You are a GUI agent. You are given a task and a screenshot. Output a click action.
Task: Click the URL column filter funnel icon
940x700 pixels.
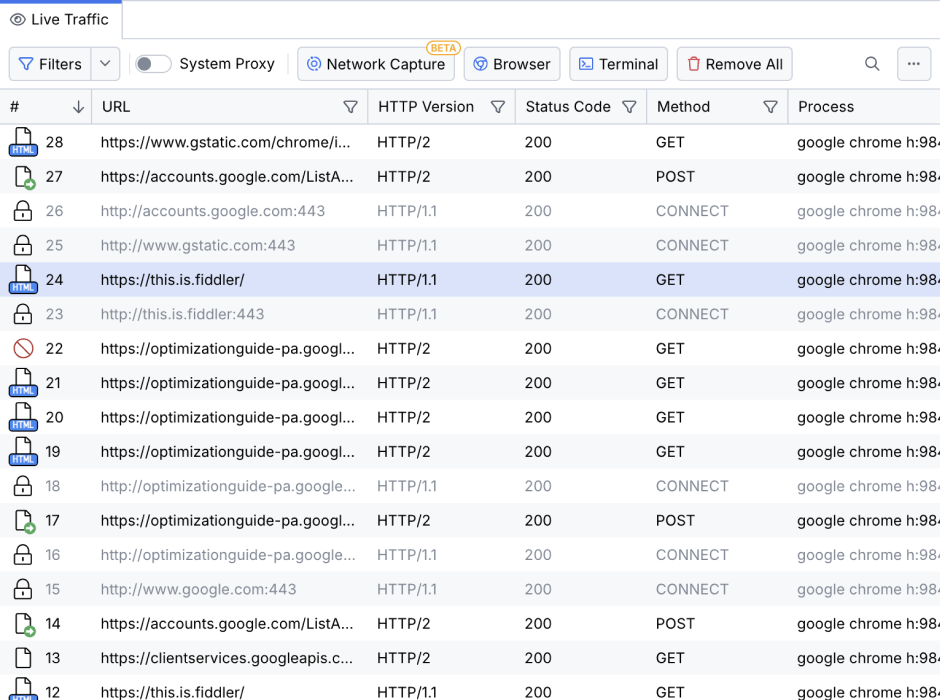click(x=350, y=107)
